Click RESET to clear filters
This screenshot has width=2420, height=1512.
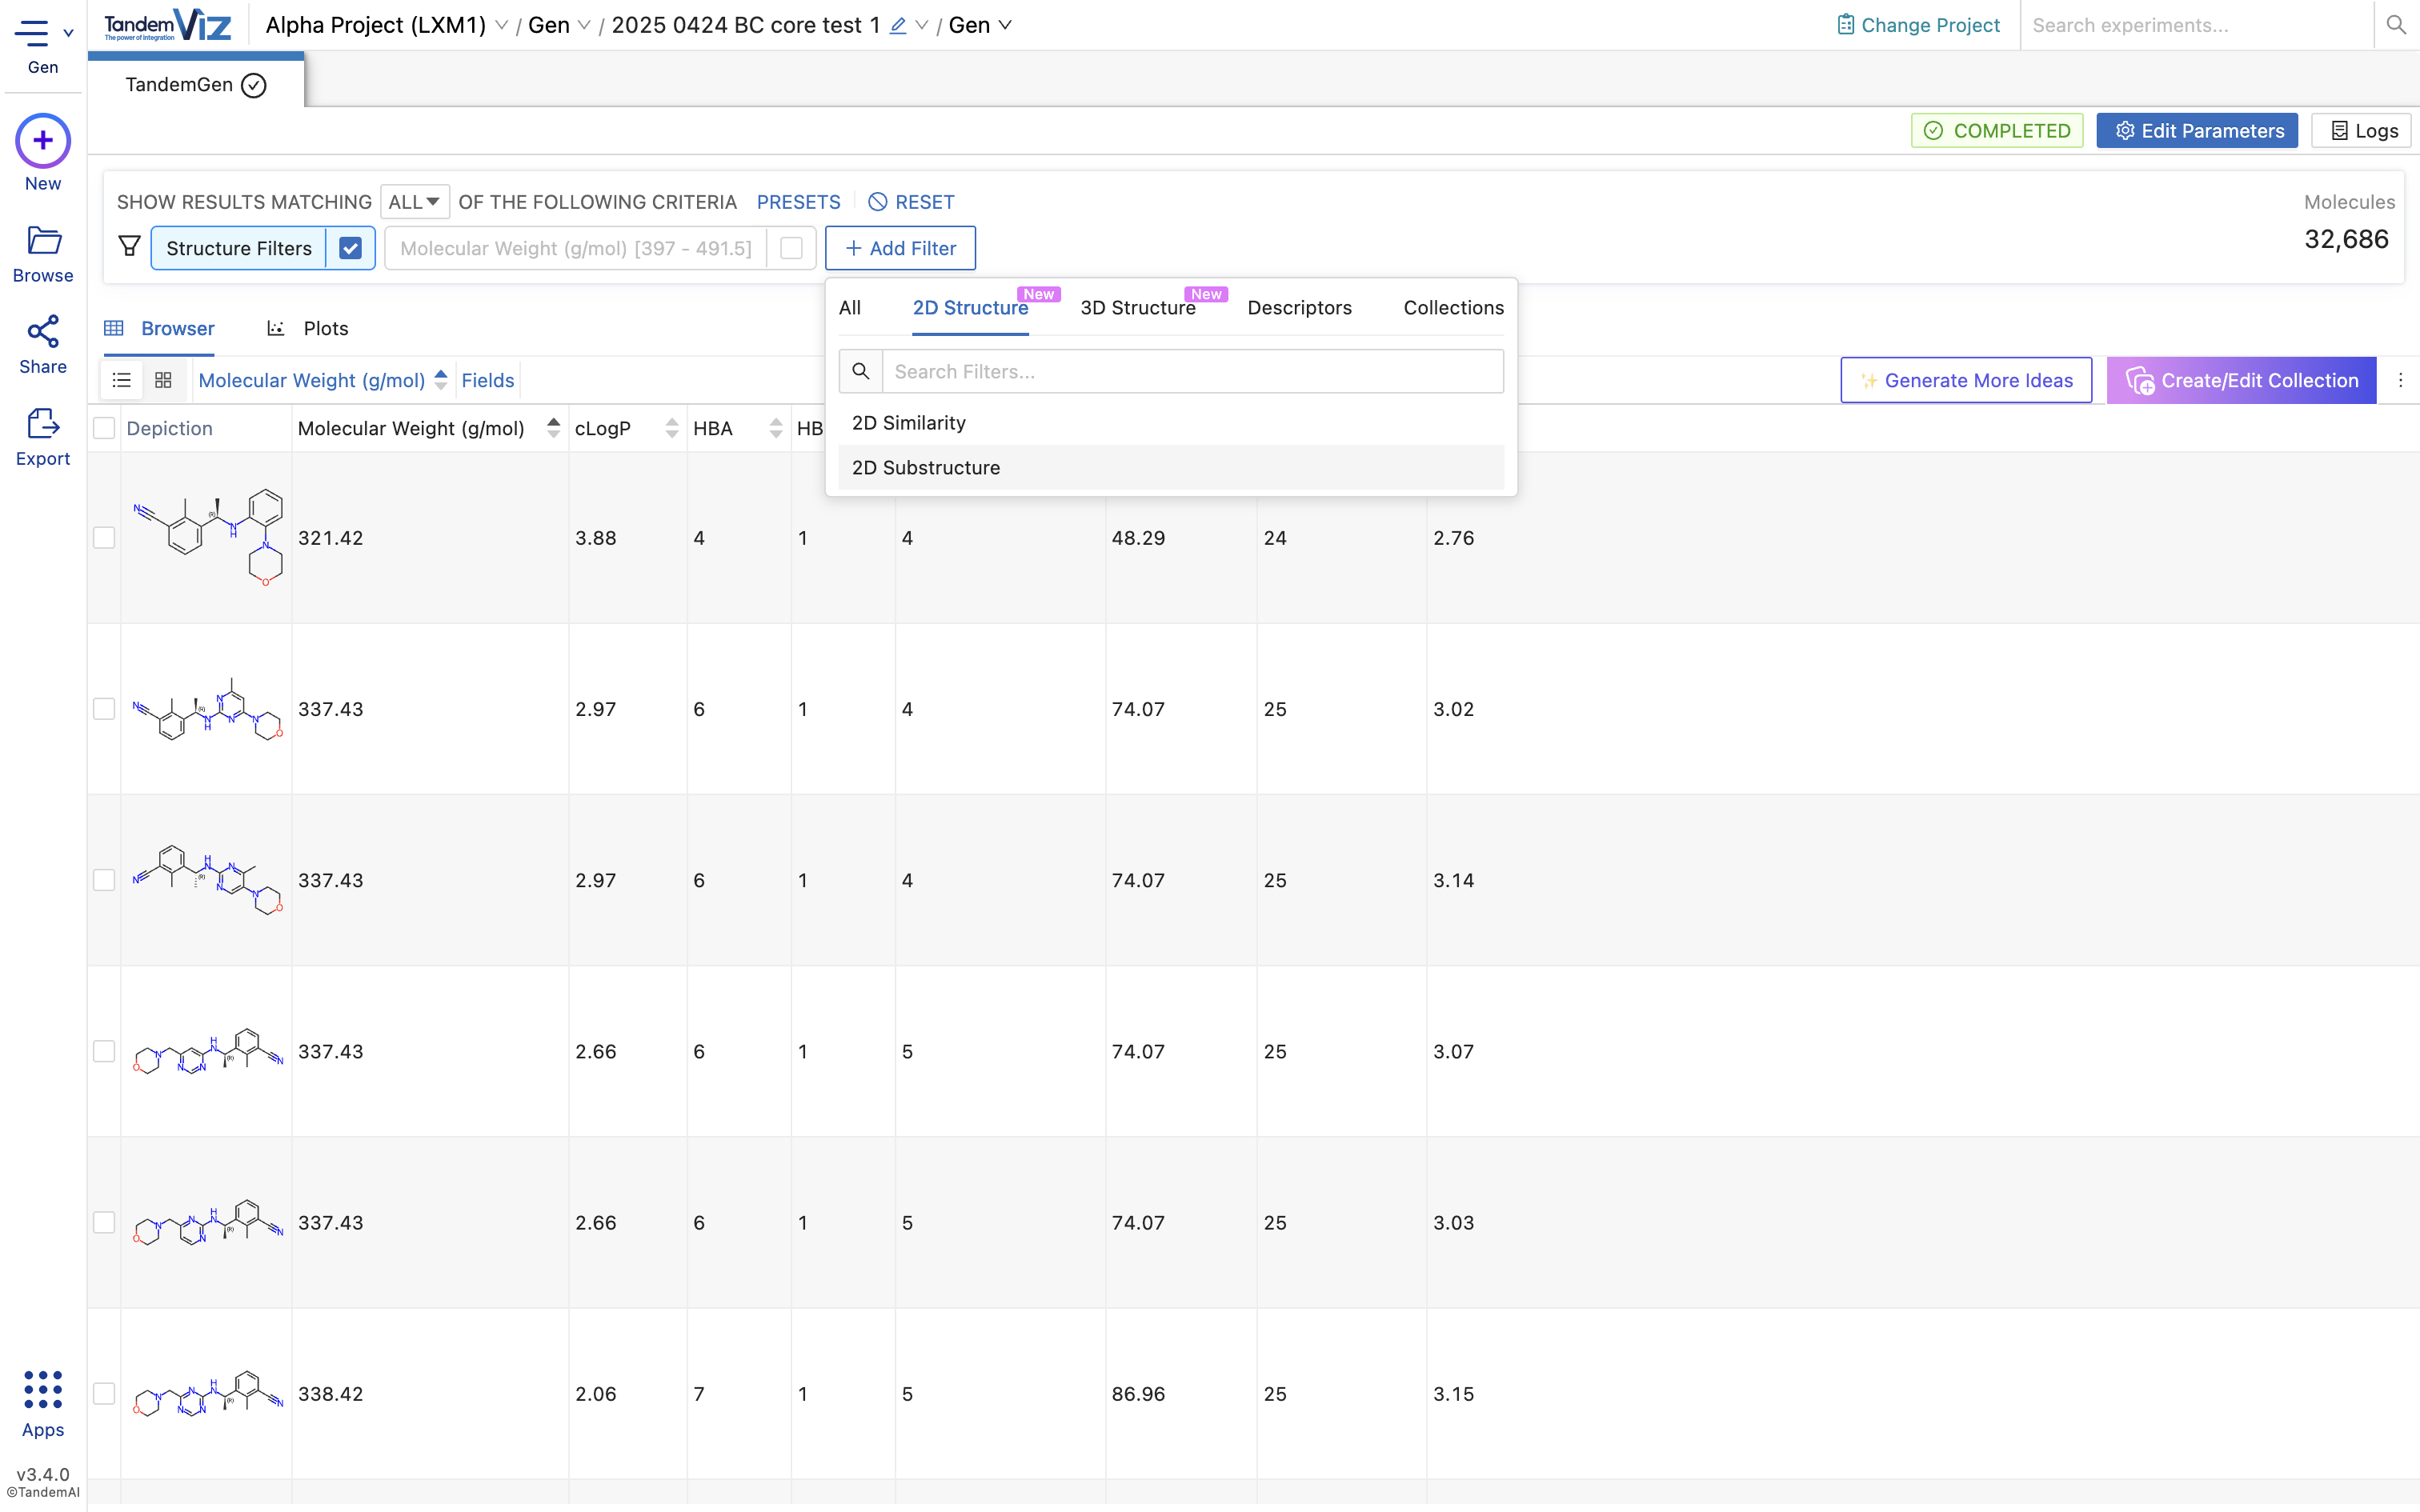pyautogui.click(x=911, y=202)
